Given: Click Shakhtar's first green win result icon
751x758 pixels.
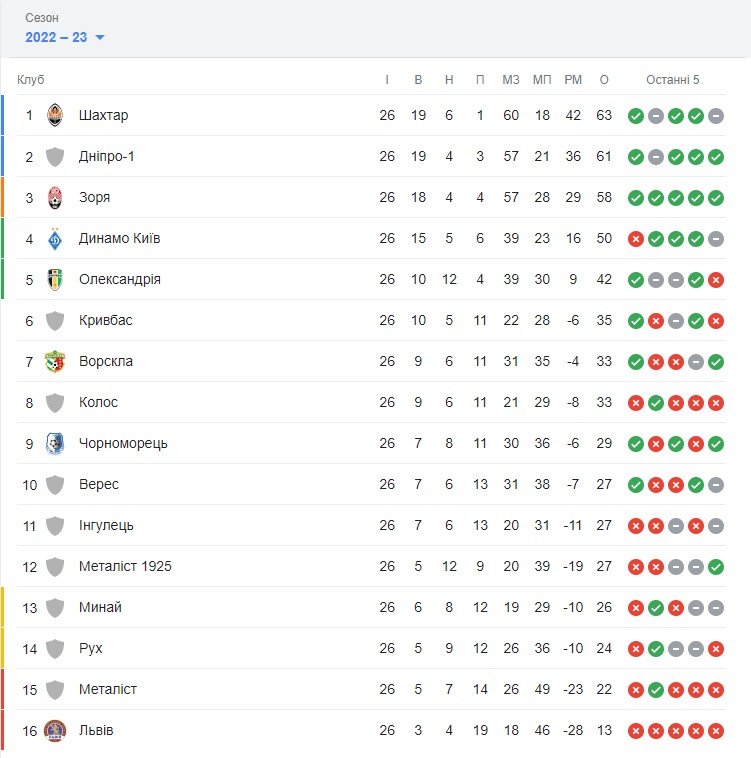Looking at the screenshot, I should point(635,115).
